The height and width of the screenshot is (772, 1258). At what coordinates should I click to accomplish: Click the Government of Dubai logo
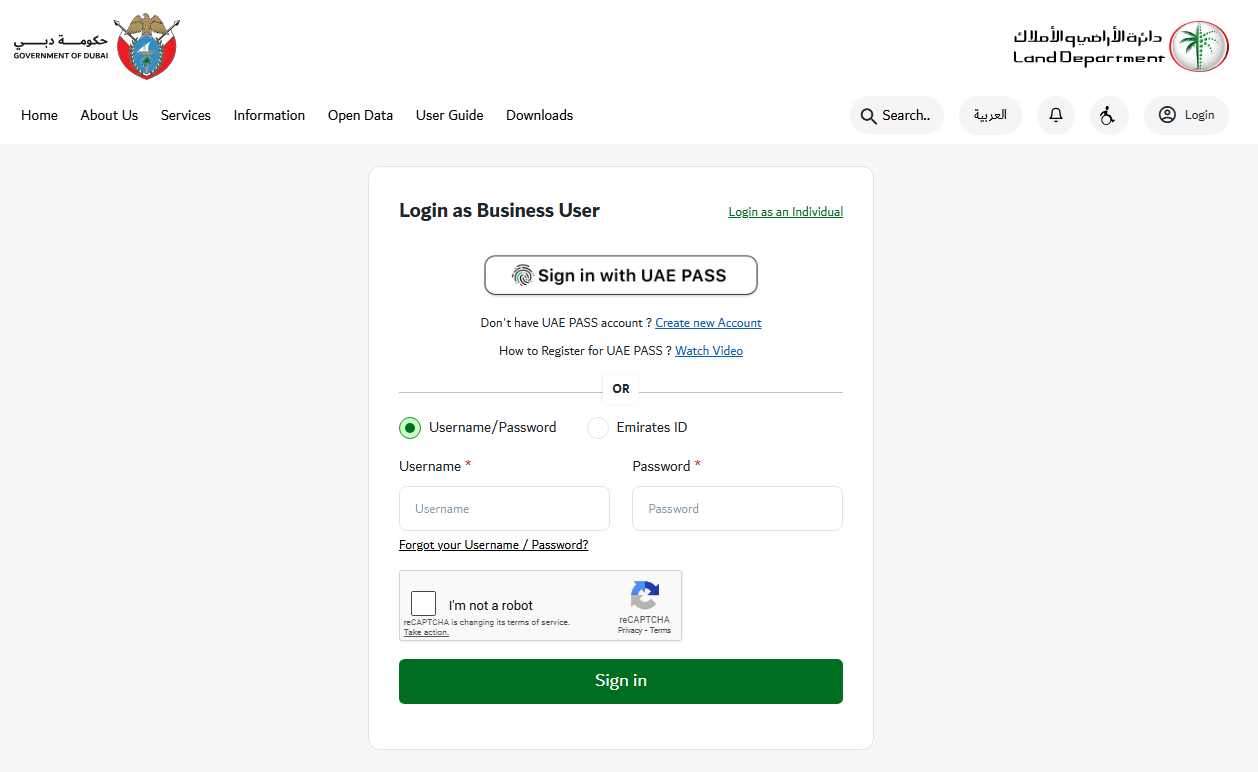(96, 47)
